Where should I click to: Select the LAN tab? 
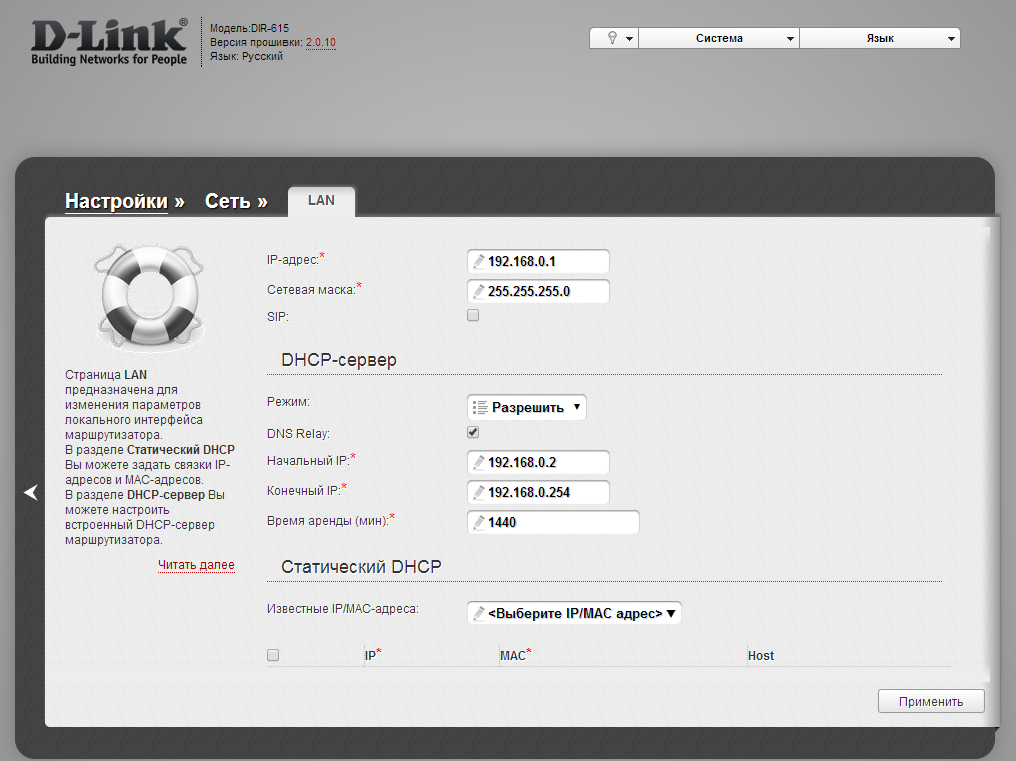click(x=321, y=200)
